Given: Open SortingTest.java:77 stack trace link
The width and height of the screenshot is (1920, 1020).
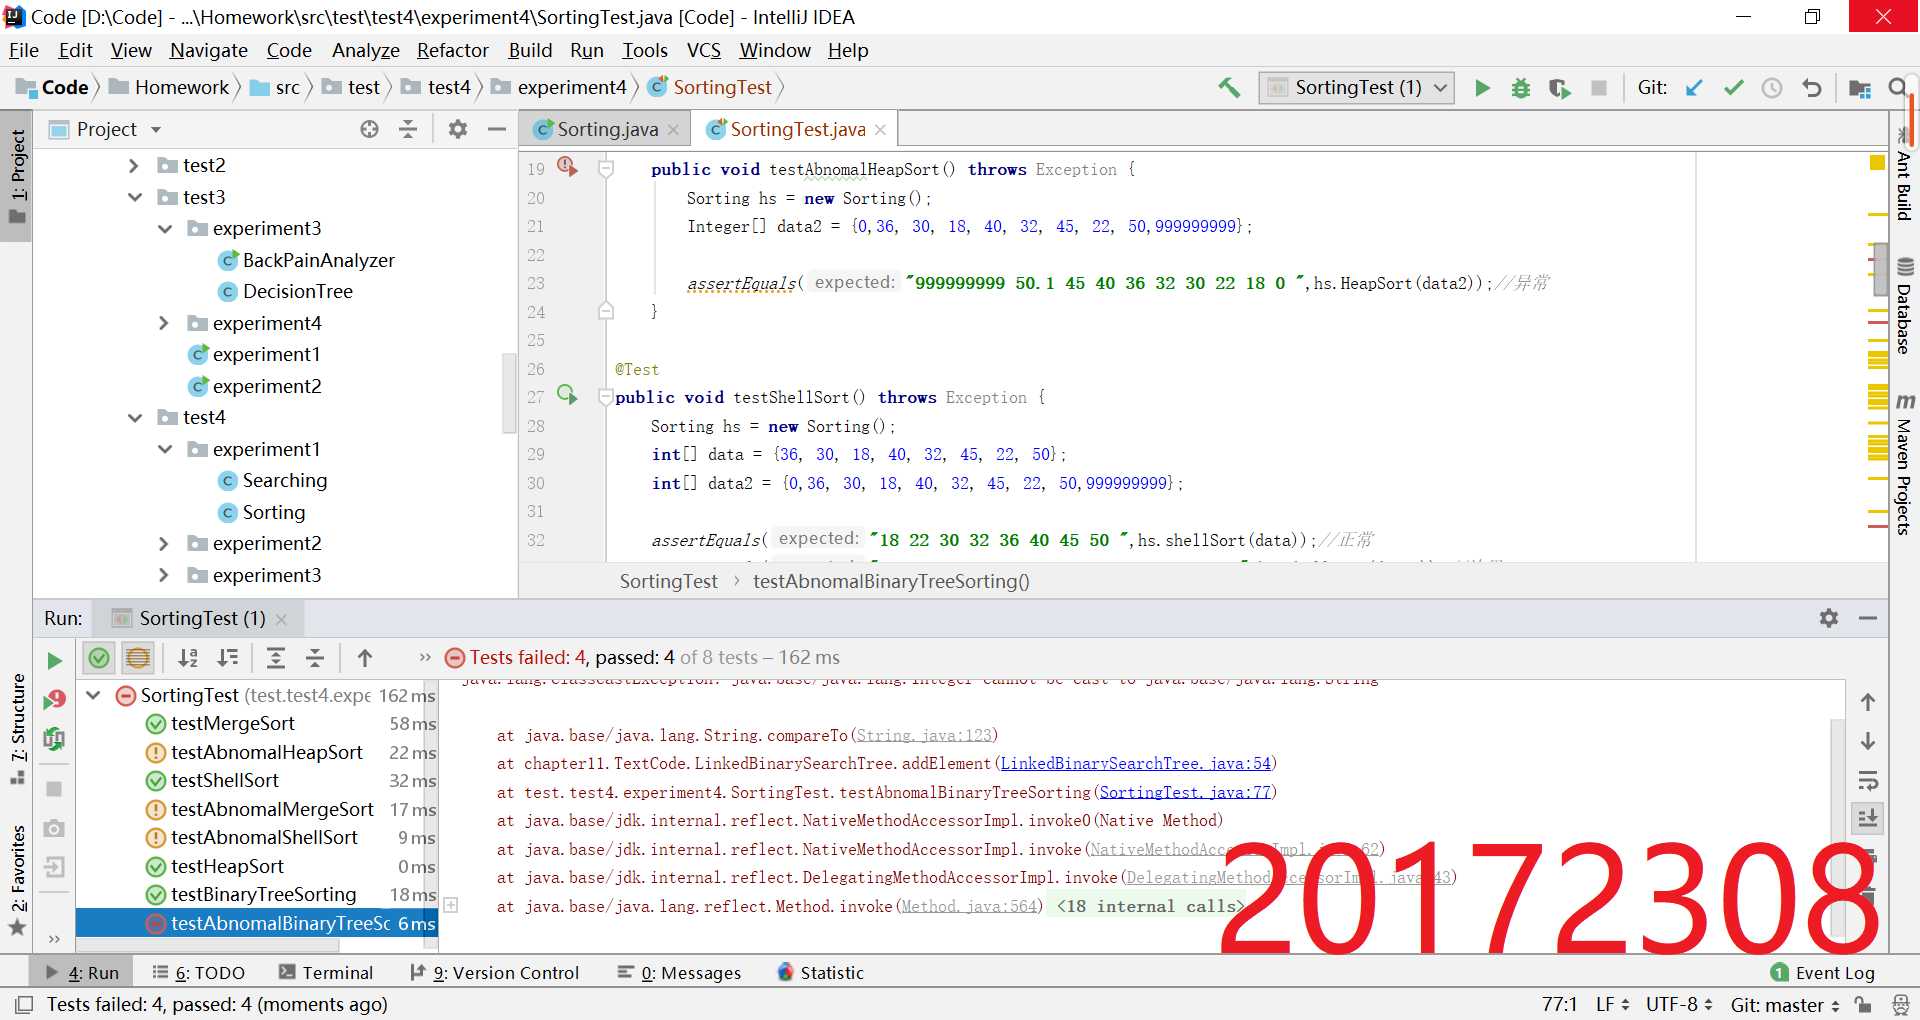Looking at the screenshot, I should (x=1185, y=792).
